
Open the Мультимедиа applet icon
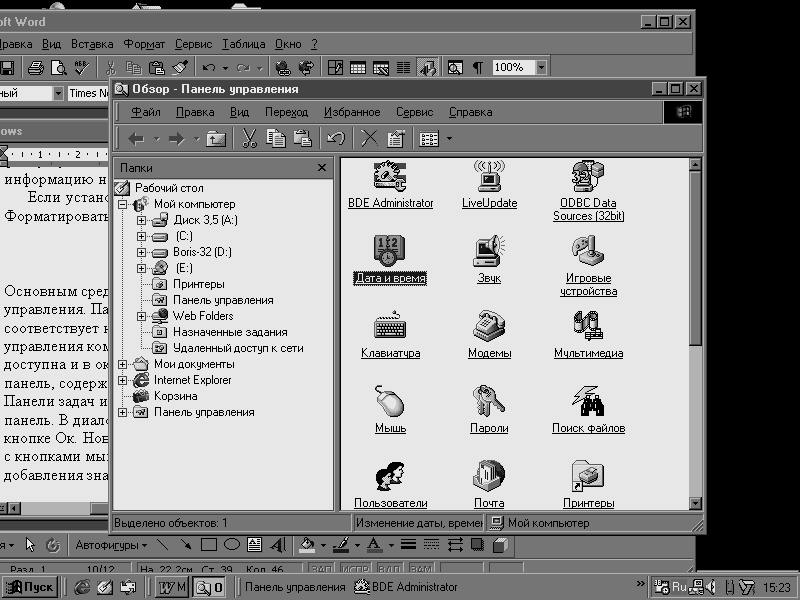[588, 326]
